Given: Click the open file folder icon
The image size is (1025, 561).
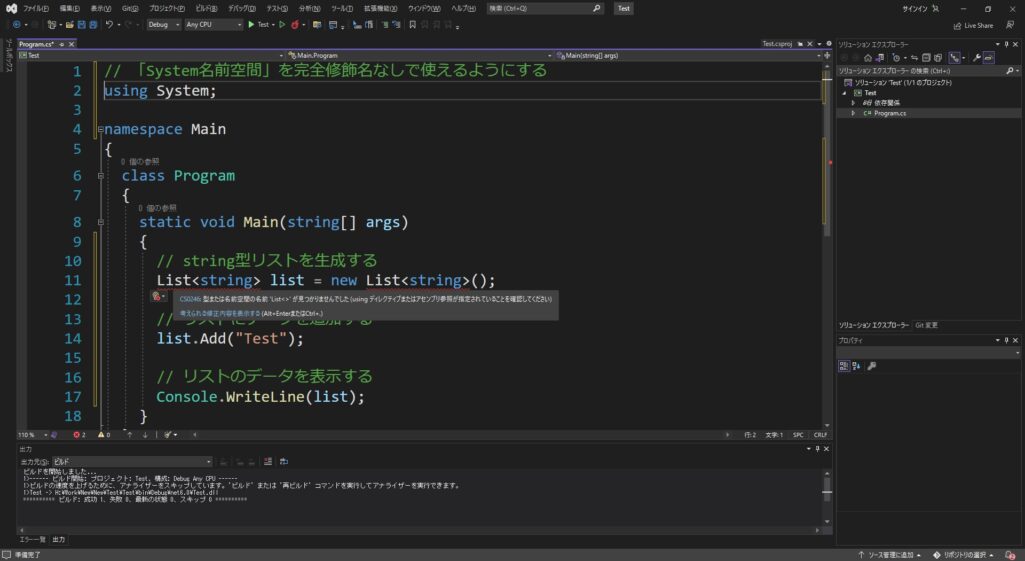Looking at the screenshot, I should (x=69, y=24).
